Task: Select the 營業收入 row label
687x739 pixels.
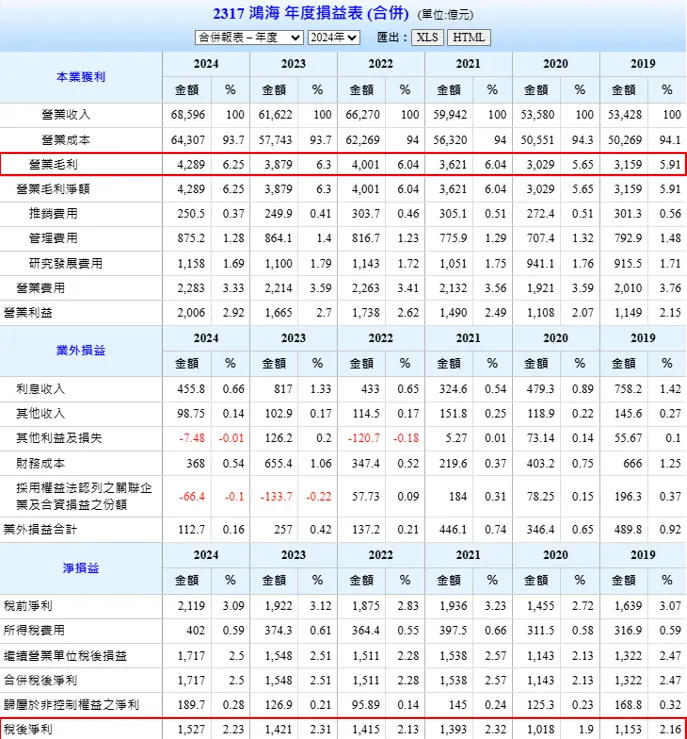Action: (65, 115)
